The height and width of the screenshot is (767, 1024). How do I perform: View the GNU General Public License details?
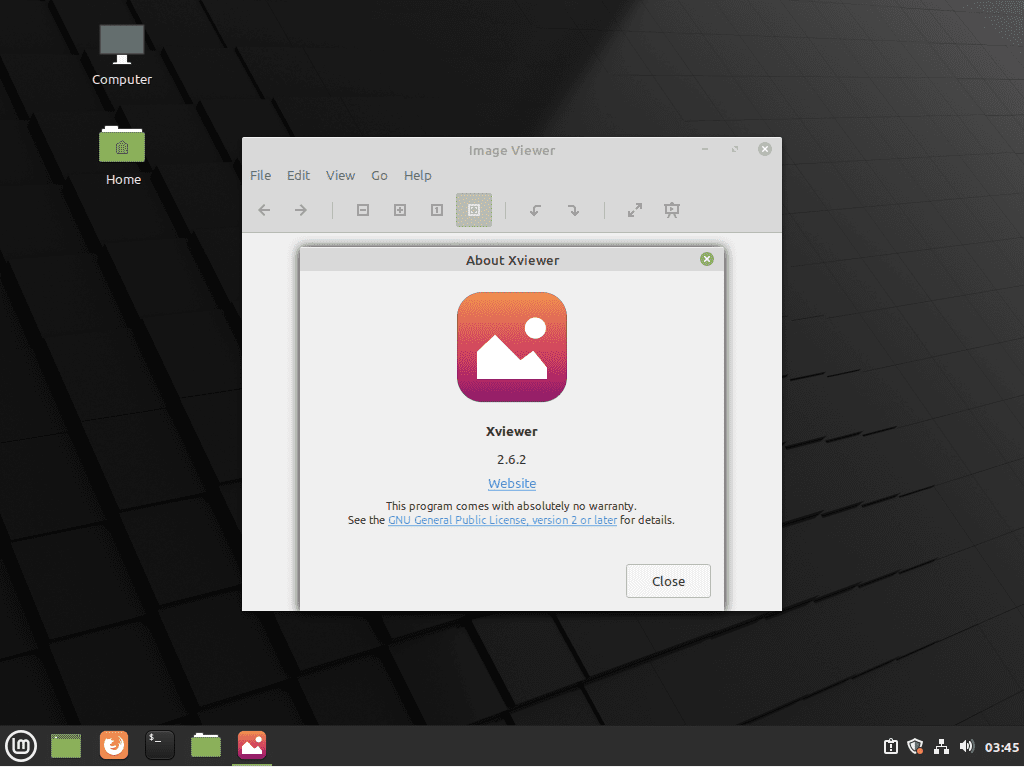pos(502,519)
